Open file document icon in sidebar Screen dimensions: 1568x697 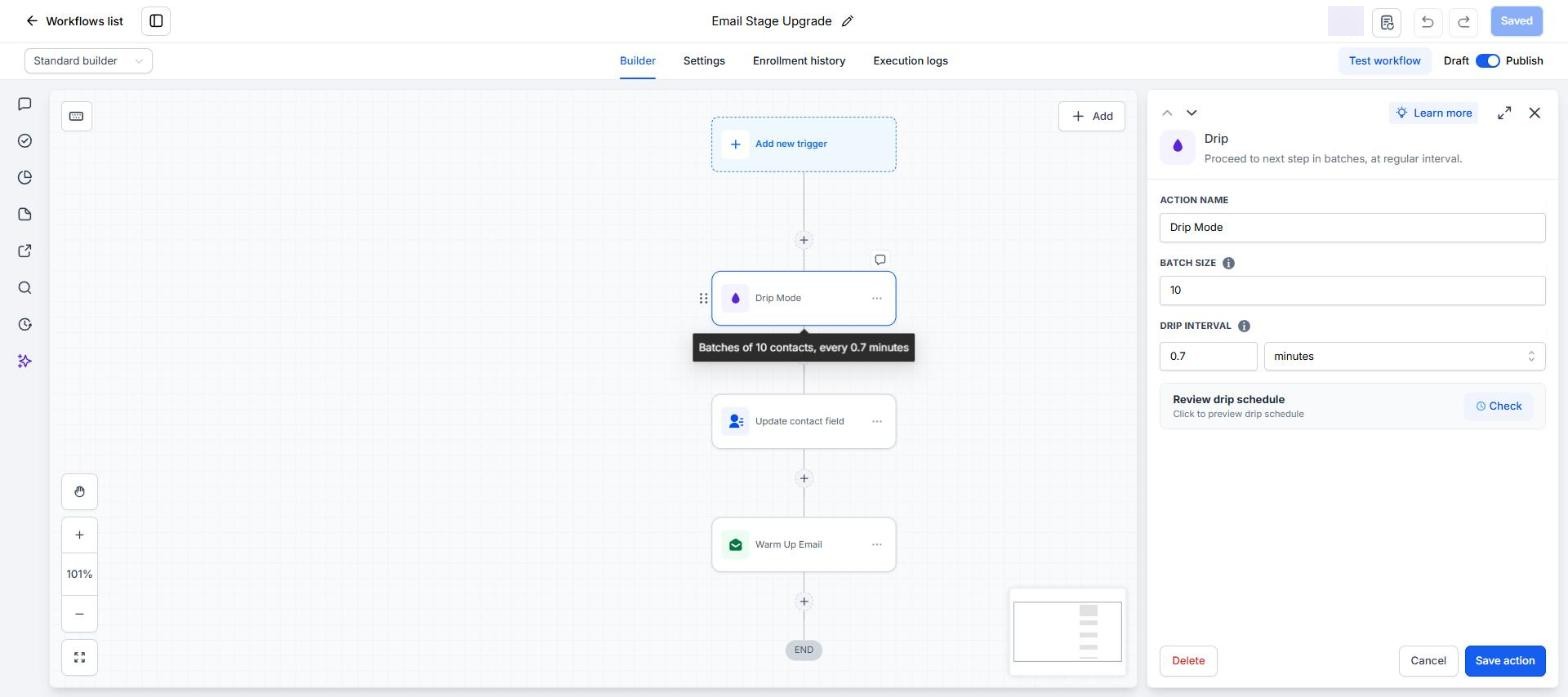click(x=25, y=214)
